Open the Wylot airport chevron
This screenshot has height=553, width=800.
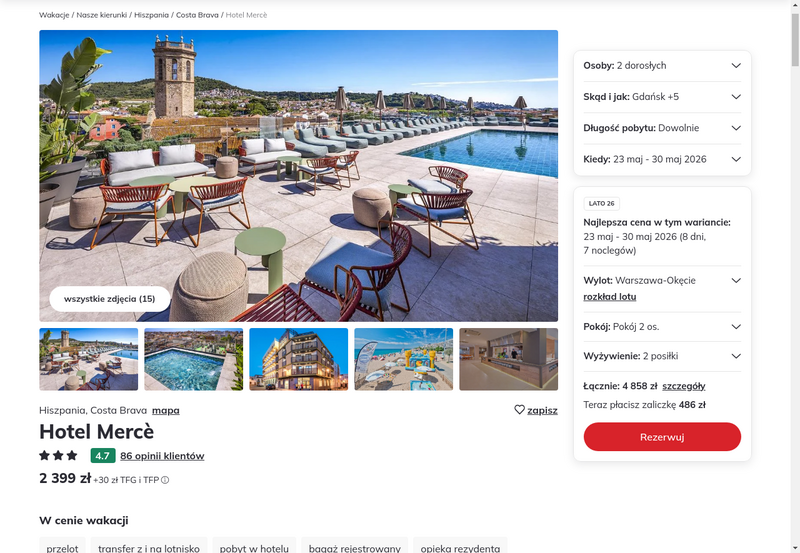tap(736, 280)
